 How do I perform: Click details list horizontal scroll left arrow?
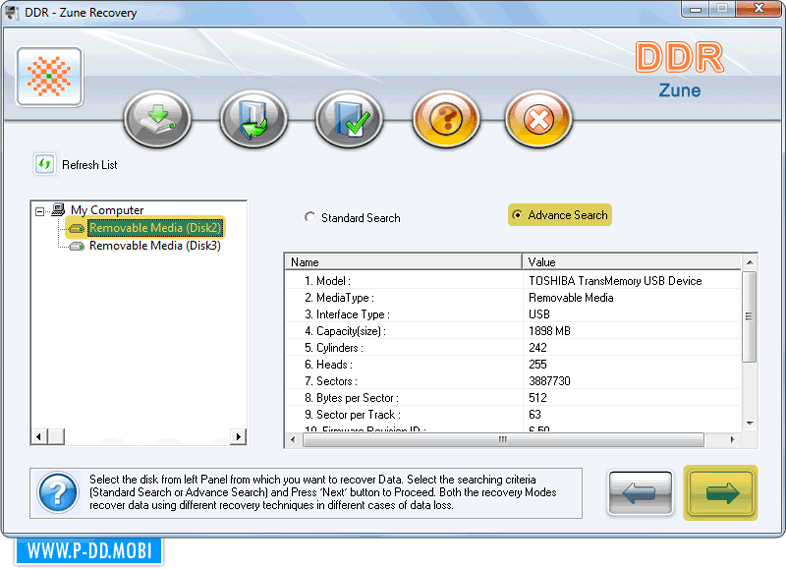point(293,440)
